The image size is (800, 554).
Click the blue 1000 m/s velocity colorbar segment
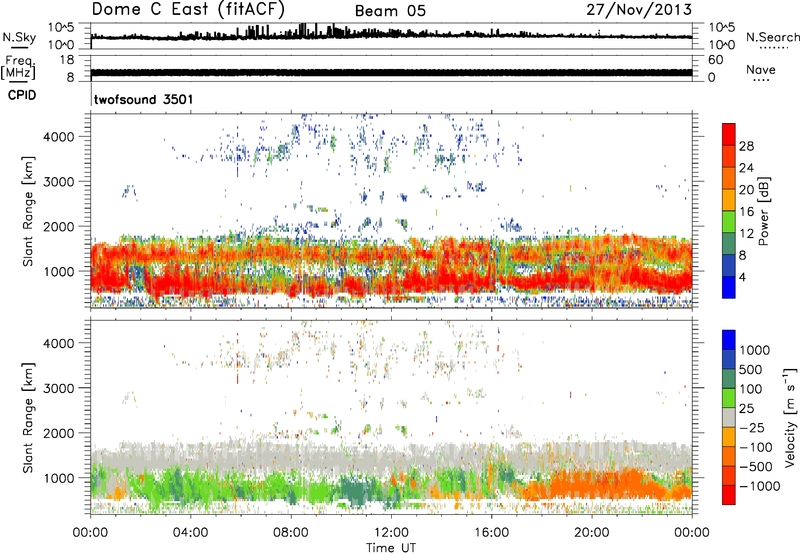[x=729, y=340]
